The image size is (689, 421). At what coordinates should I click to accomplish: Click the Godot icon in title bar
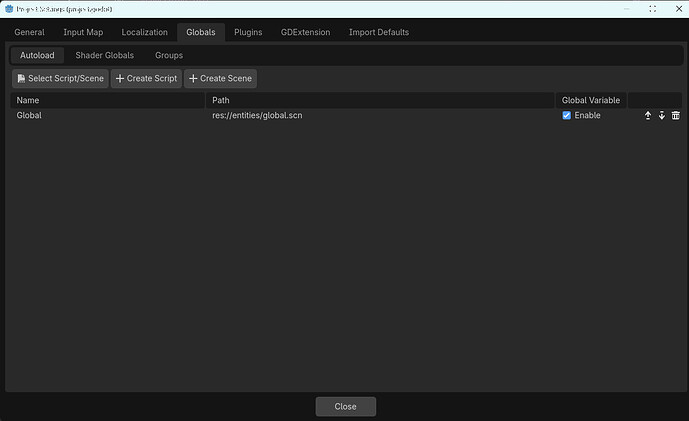pos(9,9)
